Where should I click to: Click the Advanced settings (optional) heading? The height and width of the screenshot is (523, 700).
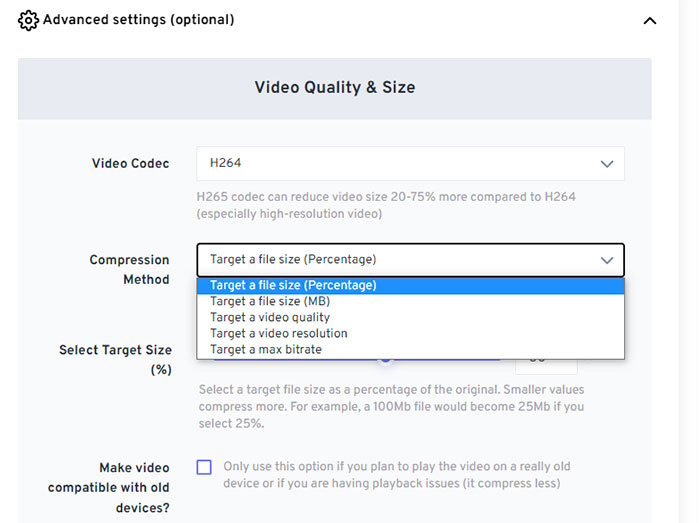click(138, 20)
